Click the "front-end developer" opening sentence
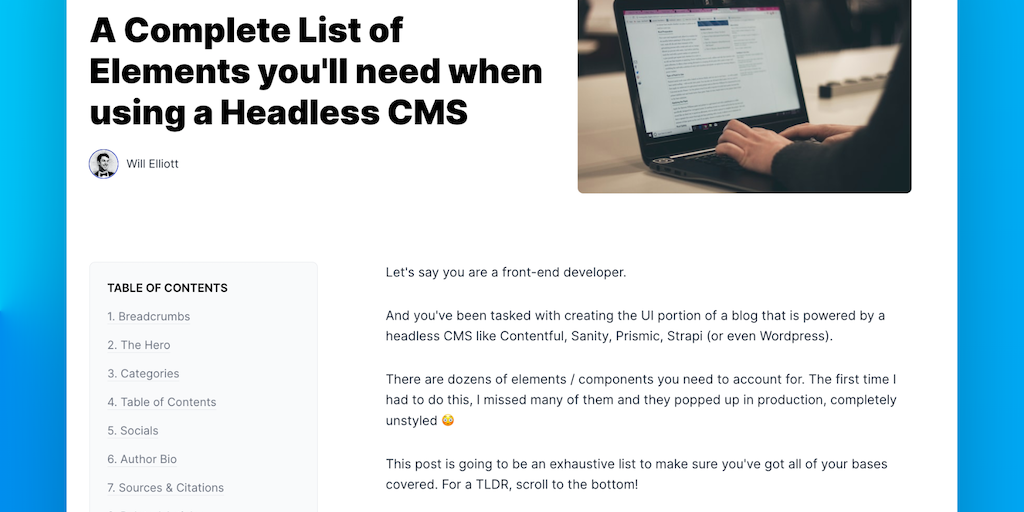Screen dimensions: 1024x512 (506, 272)
